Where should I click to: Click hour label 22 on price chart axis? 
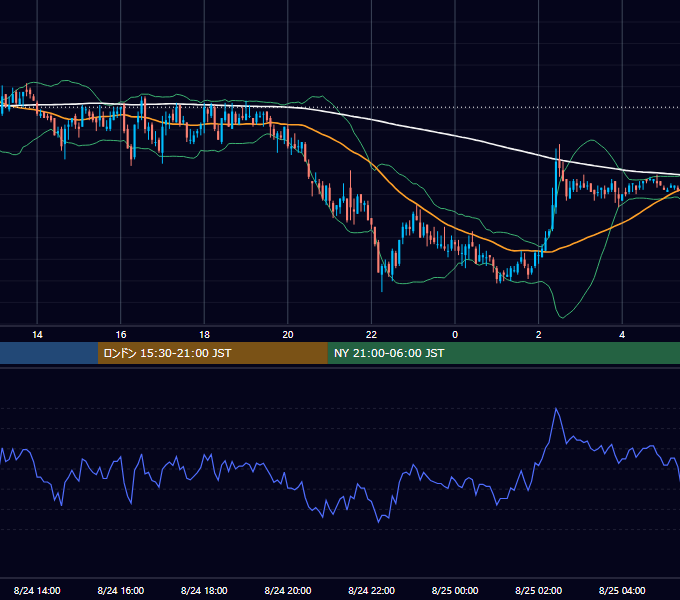(372, 335)
